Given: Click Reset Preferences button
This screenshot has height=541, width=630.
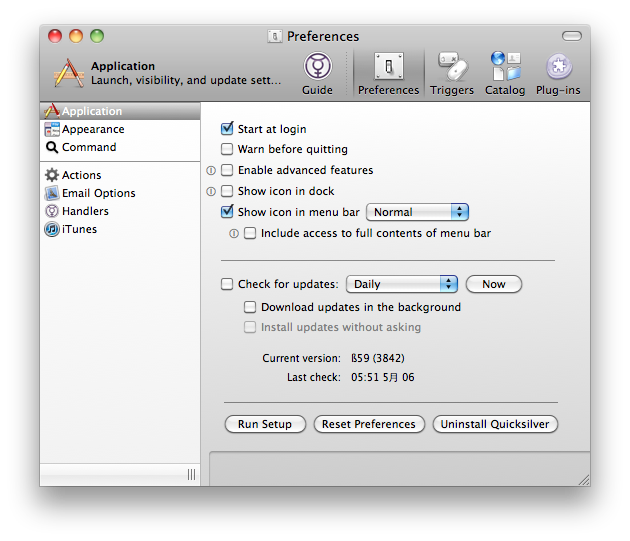Looking at the screenshot, I should point(369,424).
